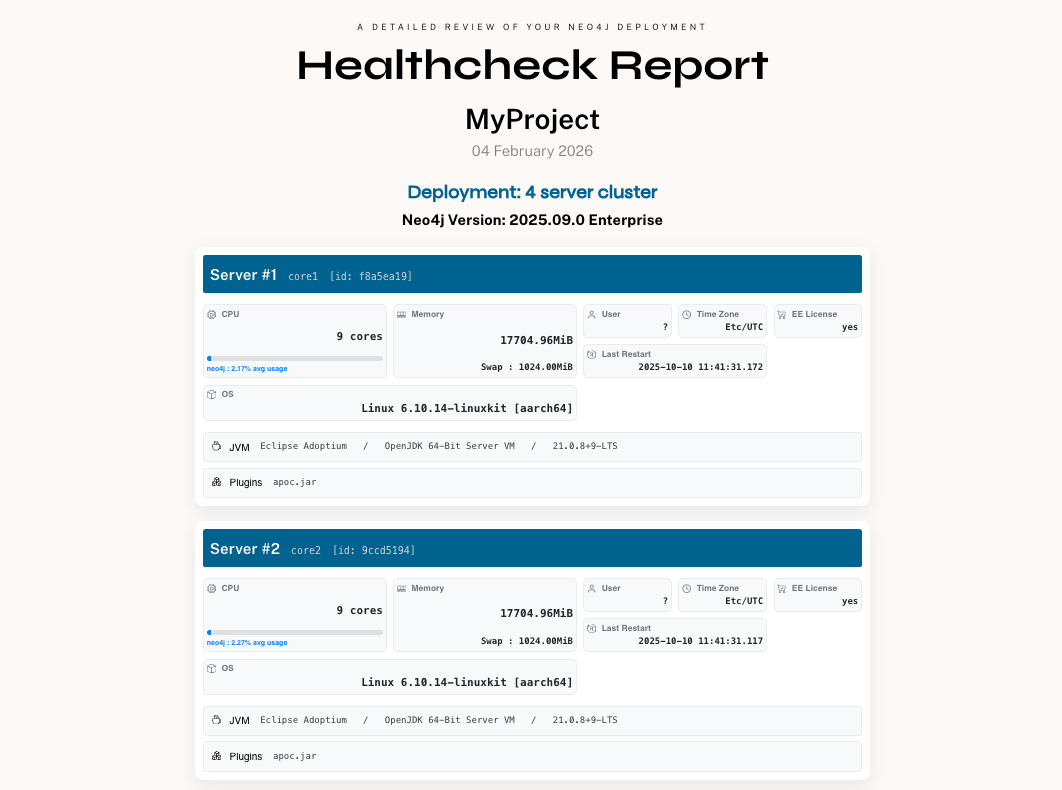Click the 'core2' server name

click(x=306, y=550)
